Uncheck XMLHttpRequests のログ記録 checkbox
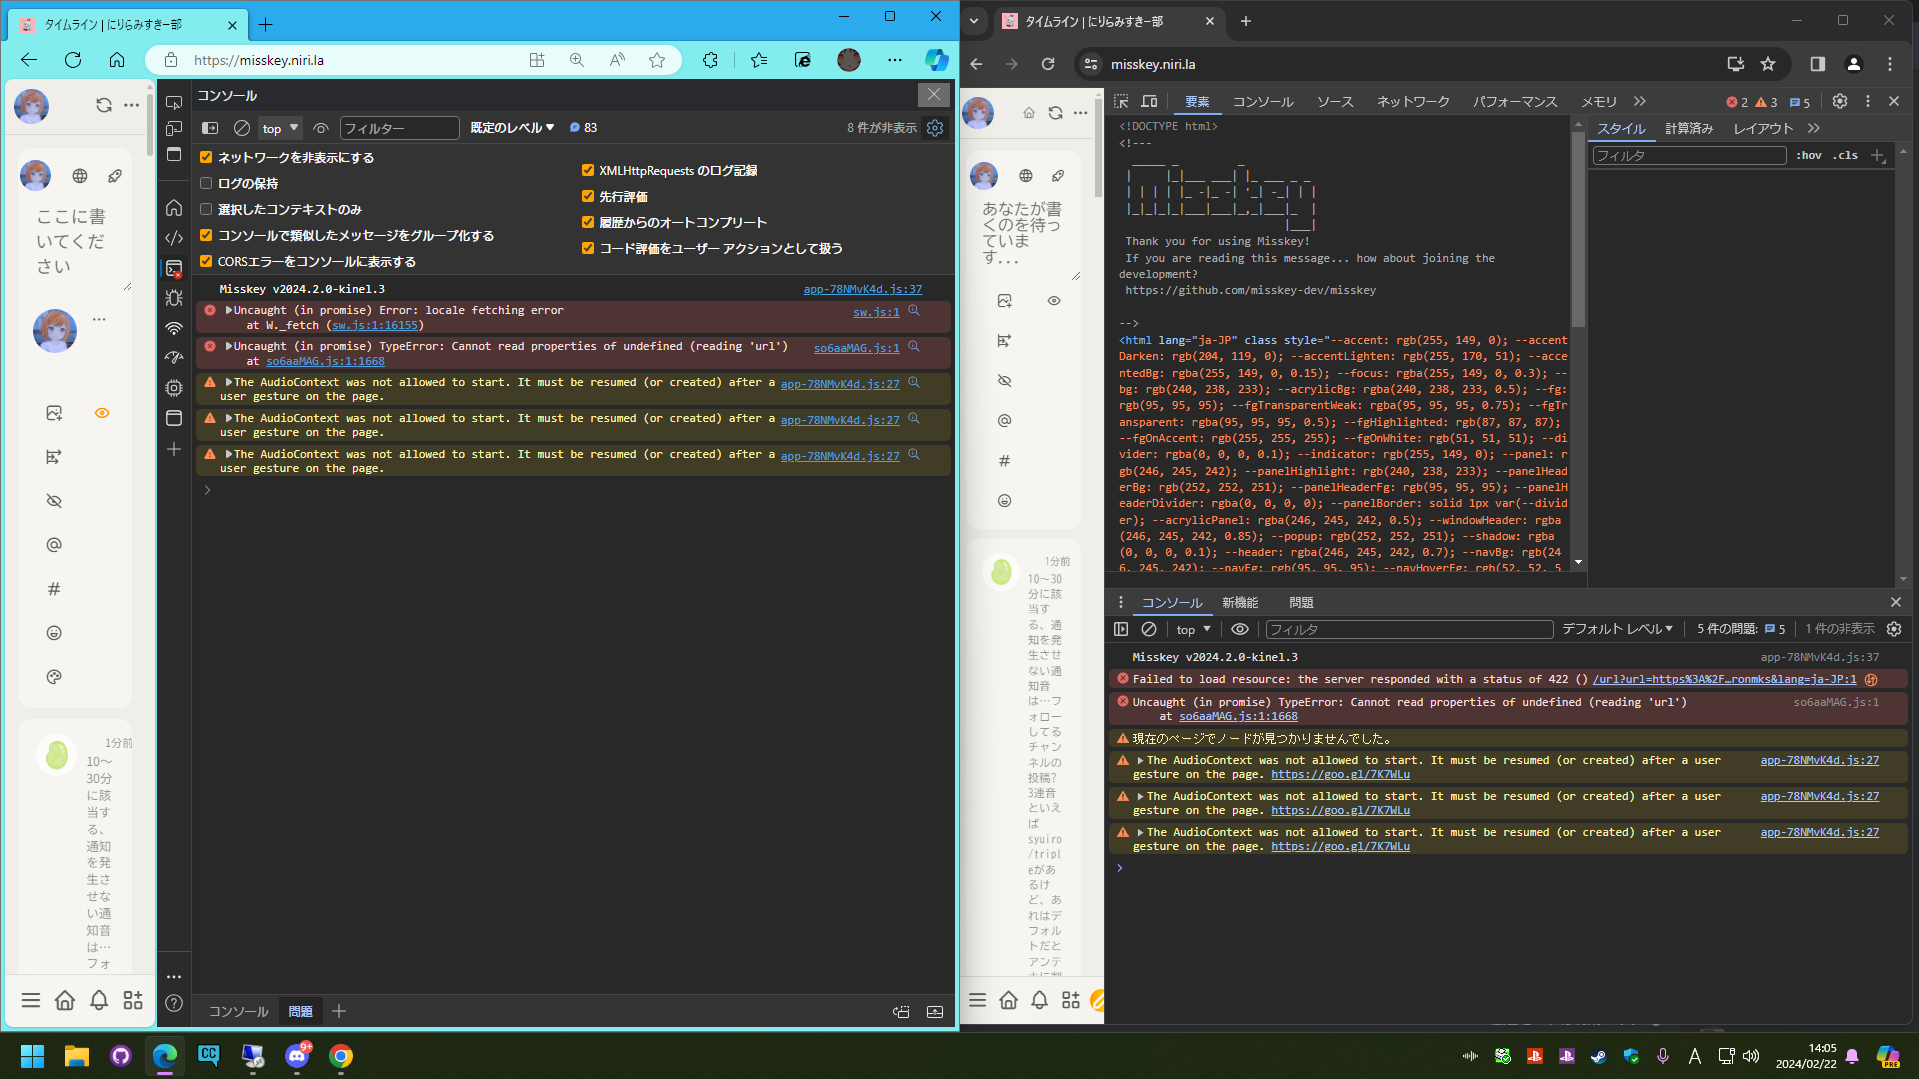This screenshot has height=1079, width=1919. pyautogui.click(x=588, y=170)
